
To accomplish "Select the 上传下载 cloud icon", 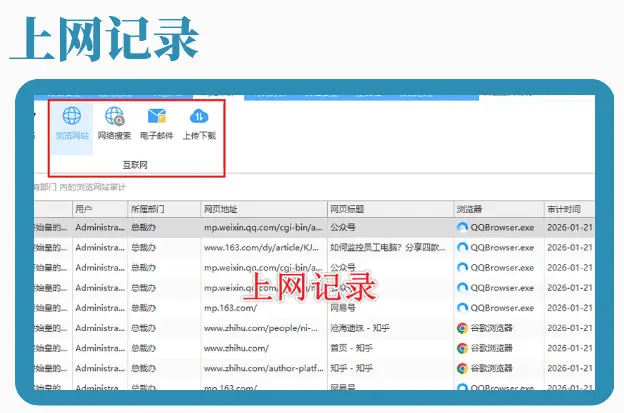I will [199, 116].
